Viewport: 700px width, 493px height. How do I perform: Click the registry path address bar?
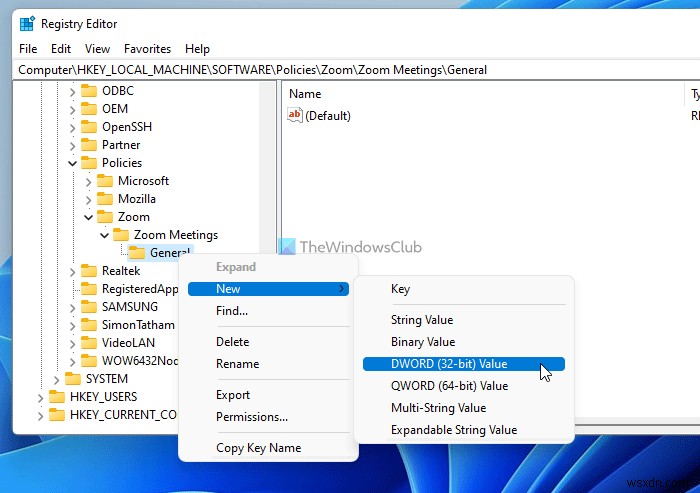click(357, 70)
